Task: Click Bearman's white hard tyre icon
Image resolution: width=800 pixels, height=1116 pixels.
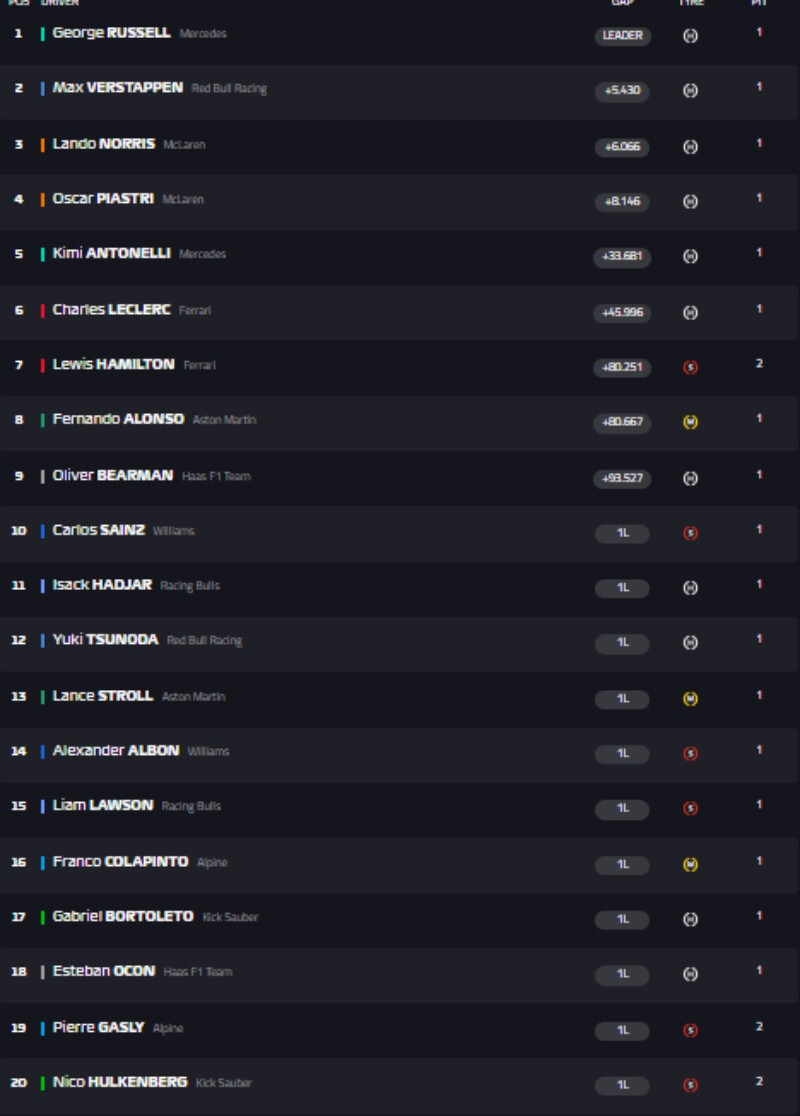Action: pyautogui.click(x=690, y=478)
